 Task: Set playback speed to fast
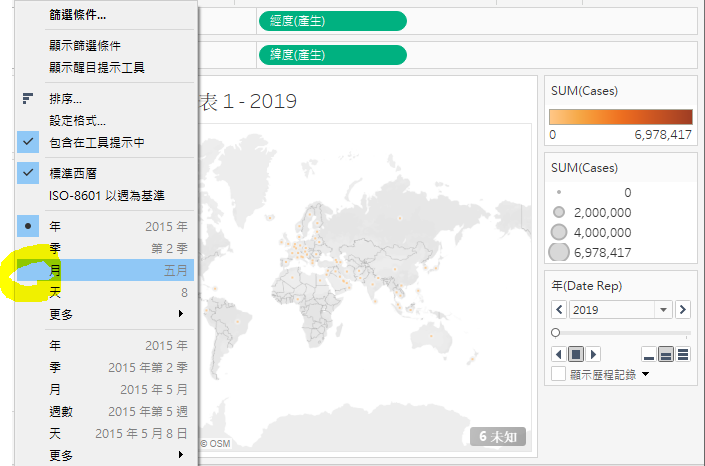(683, 354)
